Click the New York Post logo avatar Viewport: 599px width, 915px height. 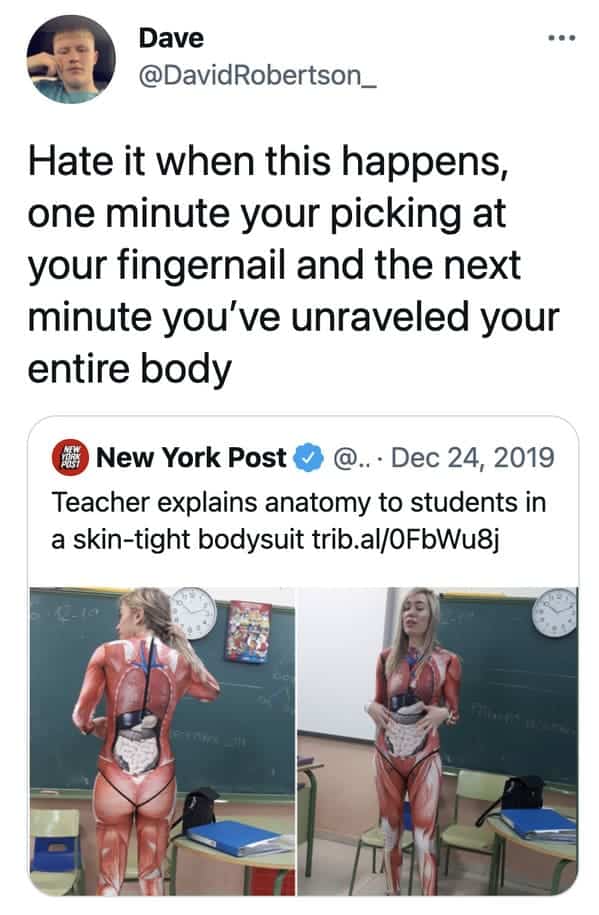(x=70, y=457)
